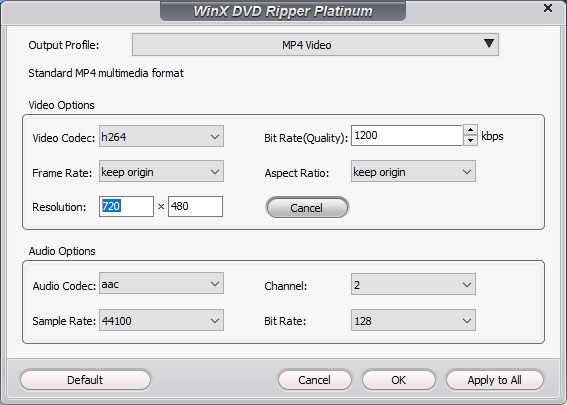Close the WinX DVD Ripper dialog
This screenshot has height=405, width=567.
coord(548,8)
